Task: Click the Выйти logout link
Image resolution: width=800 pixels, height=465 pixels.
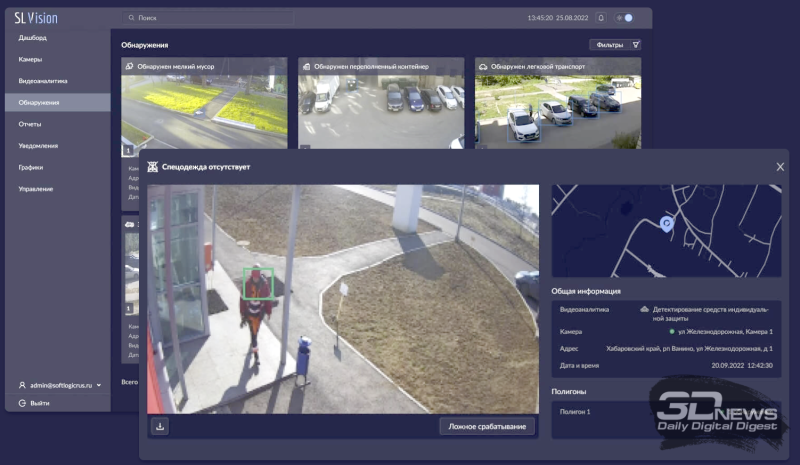Action: pyautogui.click(x=38, y=403)
